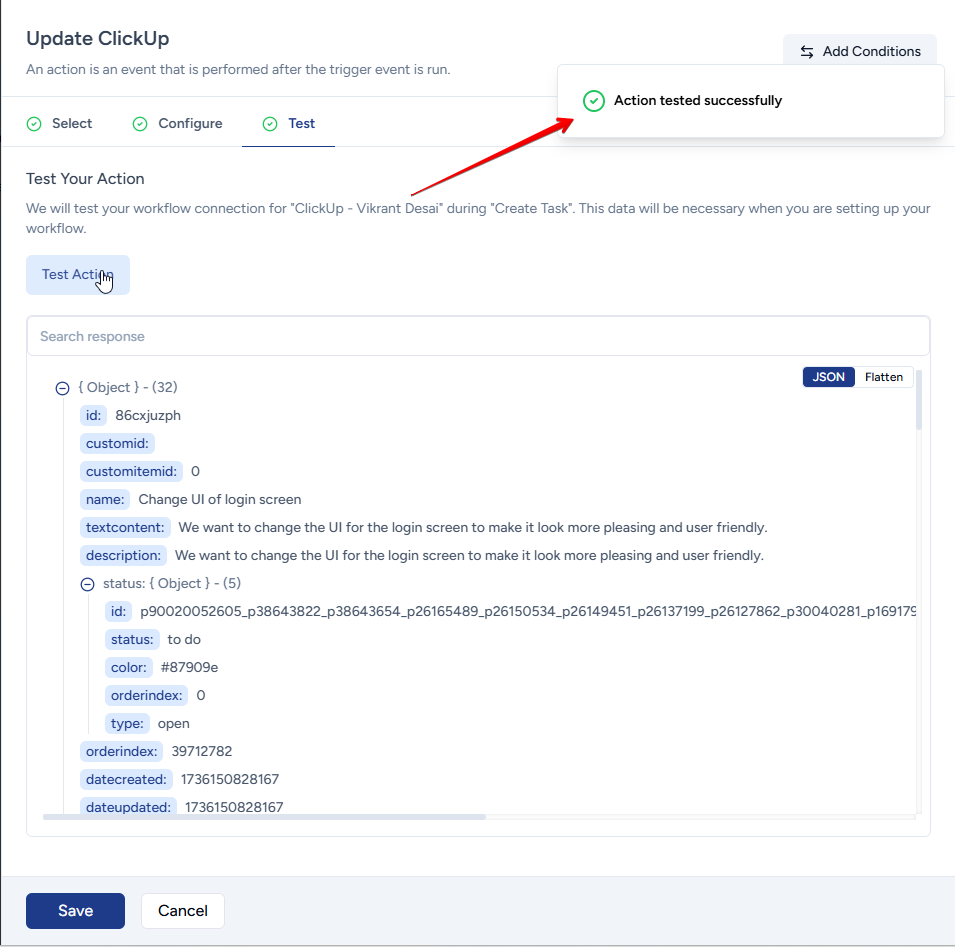Cancel the action setup
The height and width of the screenshot is (947, 955).
(x=183, y=911)
